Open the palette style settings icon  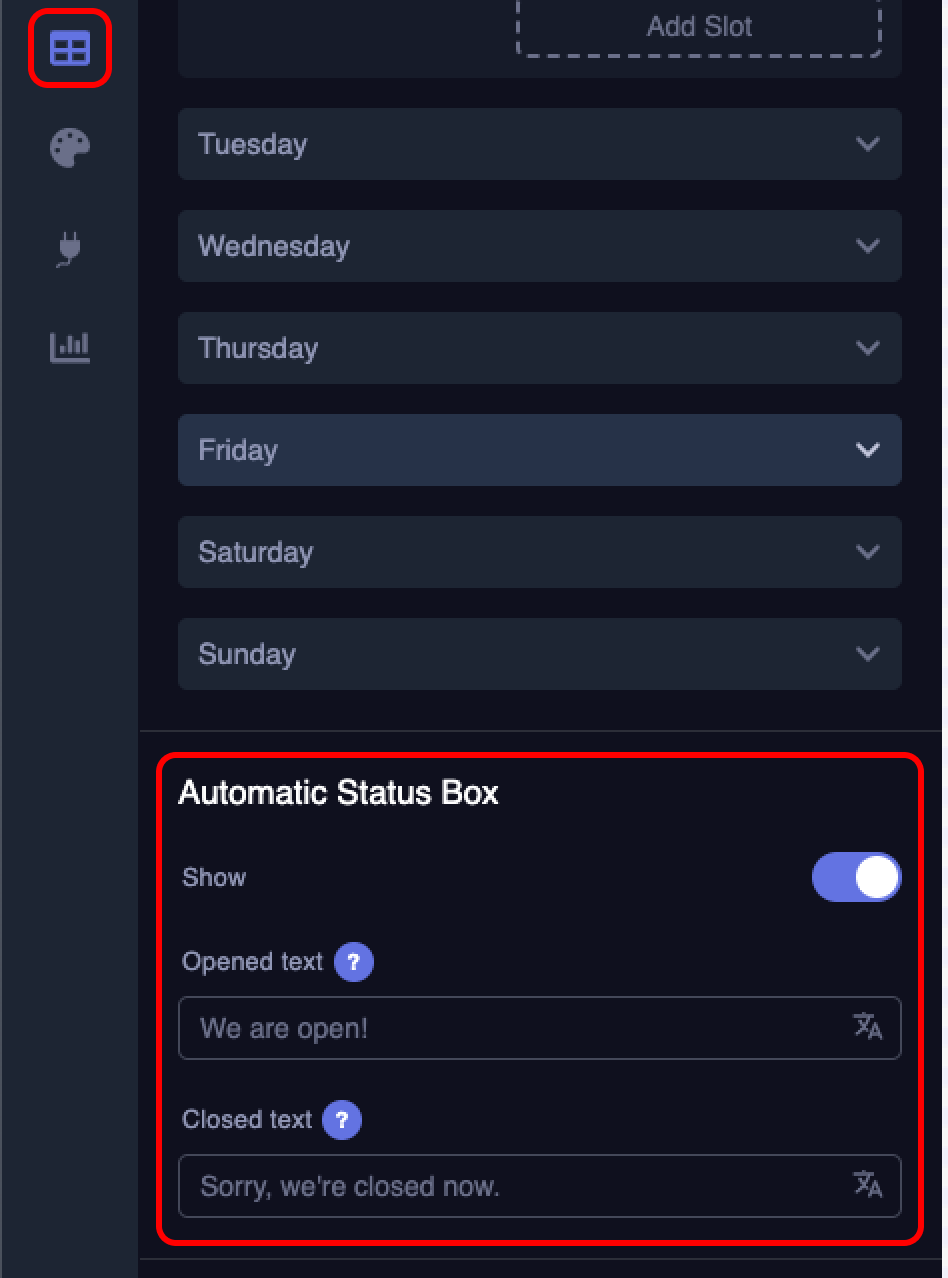point(70,148)
